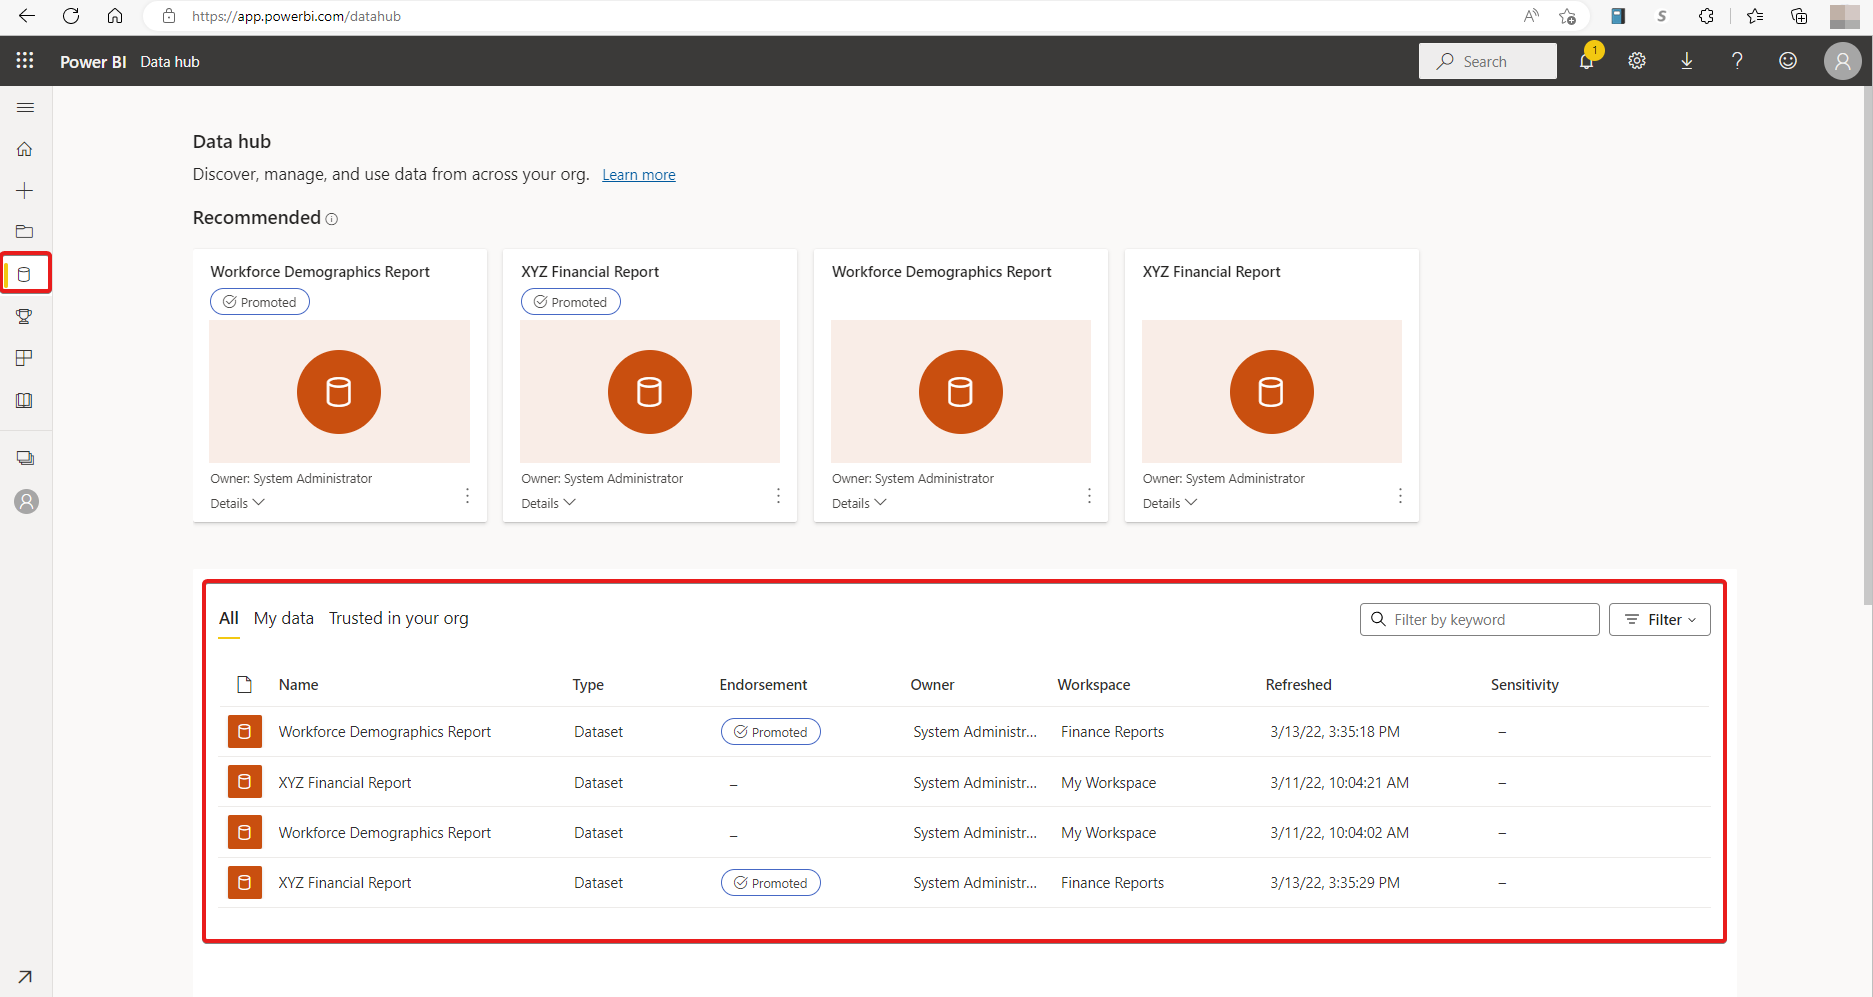1873x997 pixels.
Task: Sort by Sensitivity column header
Action: [x=1524, y=685]
